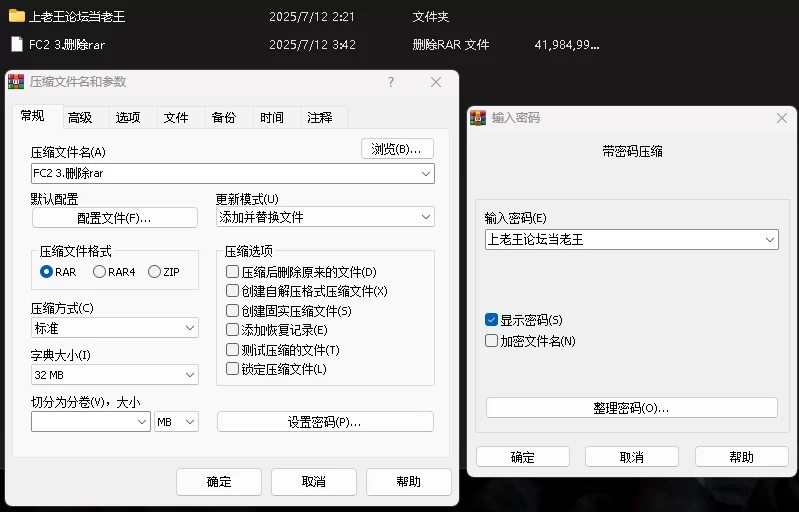Open the 更新模式 dropdown showing 添加并替换文件
The width and height of the screenshot is (799, 512).
pyautogui.click(x=325, y=217)
